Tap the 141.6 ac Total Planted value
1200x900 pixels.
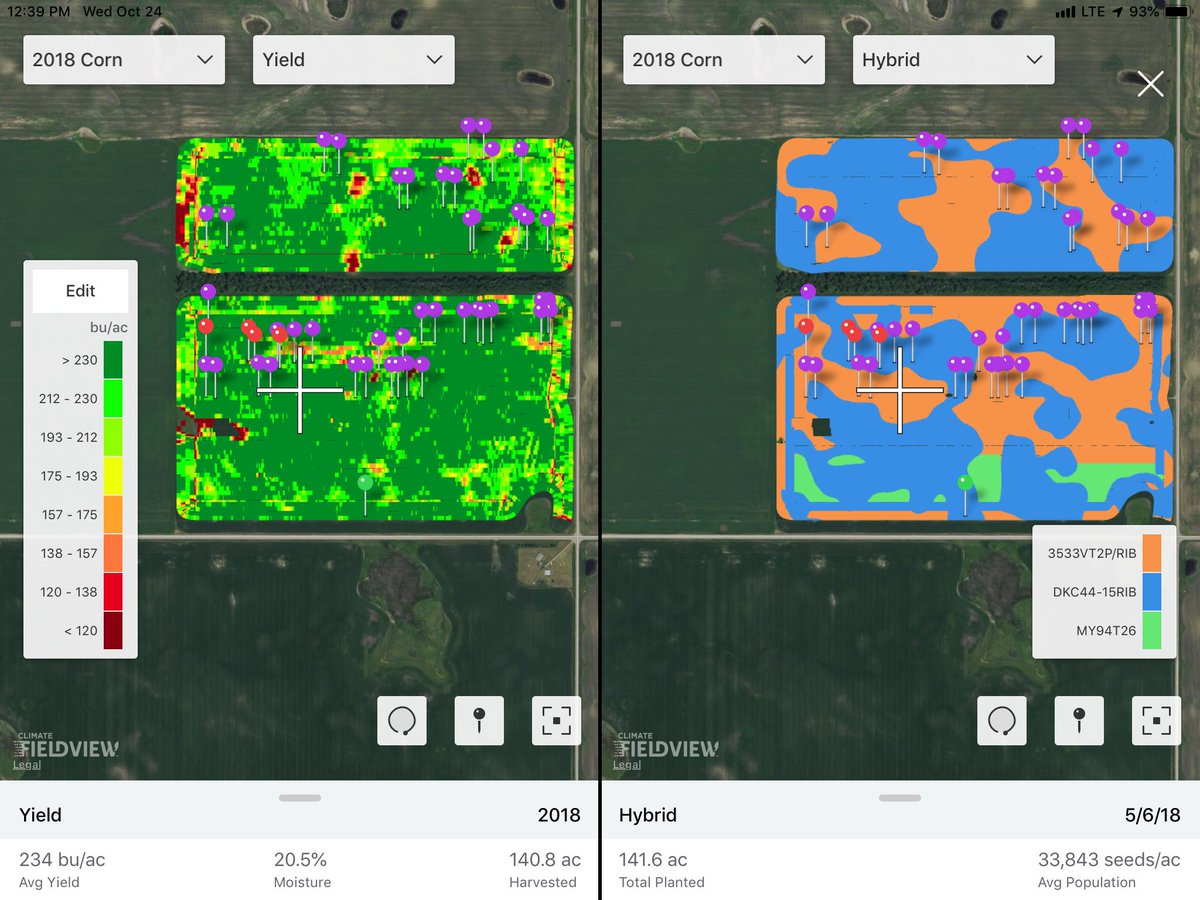[653, 860]
